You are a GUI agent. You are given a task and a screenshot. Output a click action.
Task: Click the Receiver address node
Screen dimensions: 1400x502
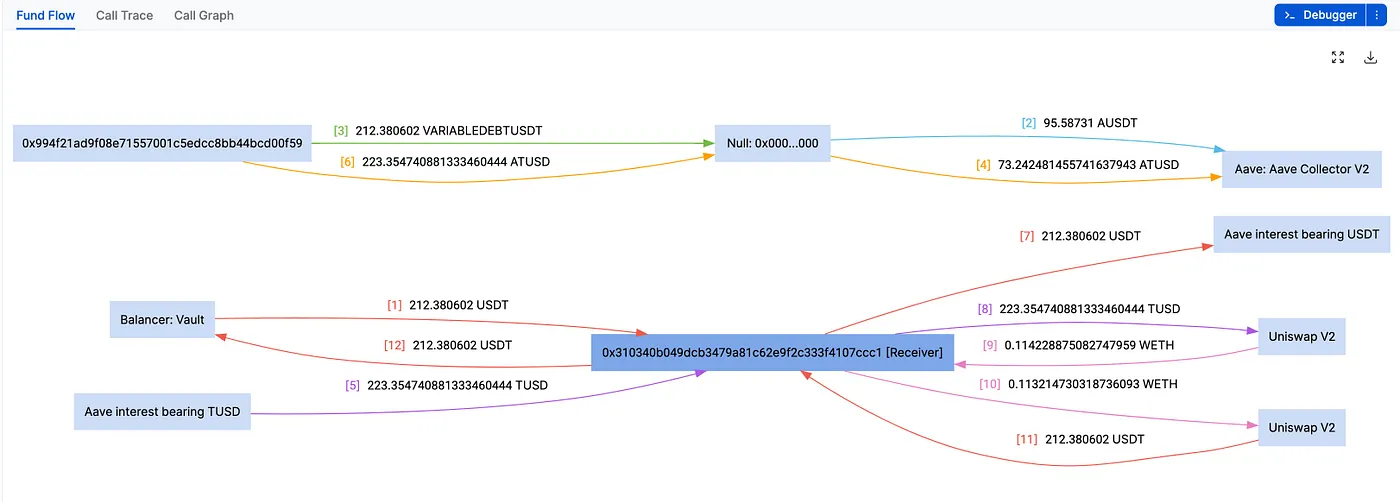(772, 352)
